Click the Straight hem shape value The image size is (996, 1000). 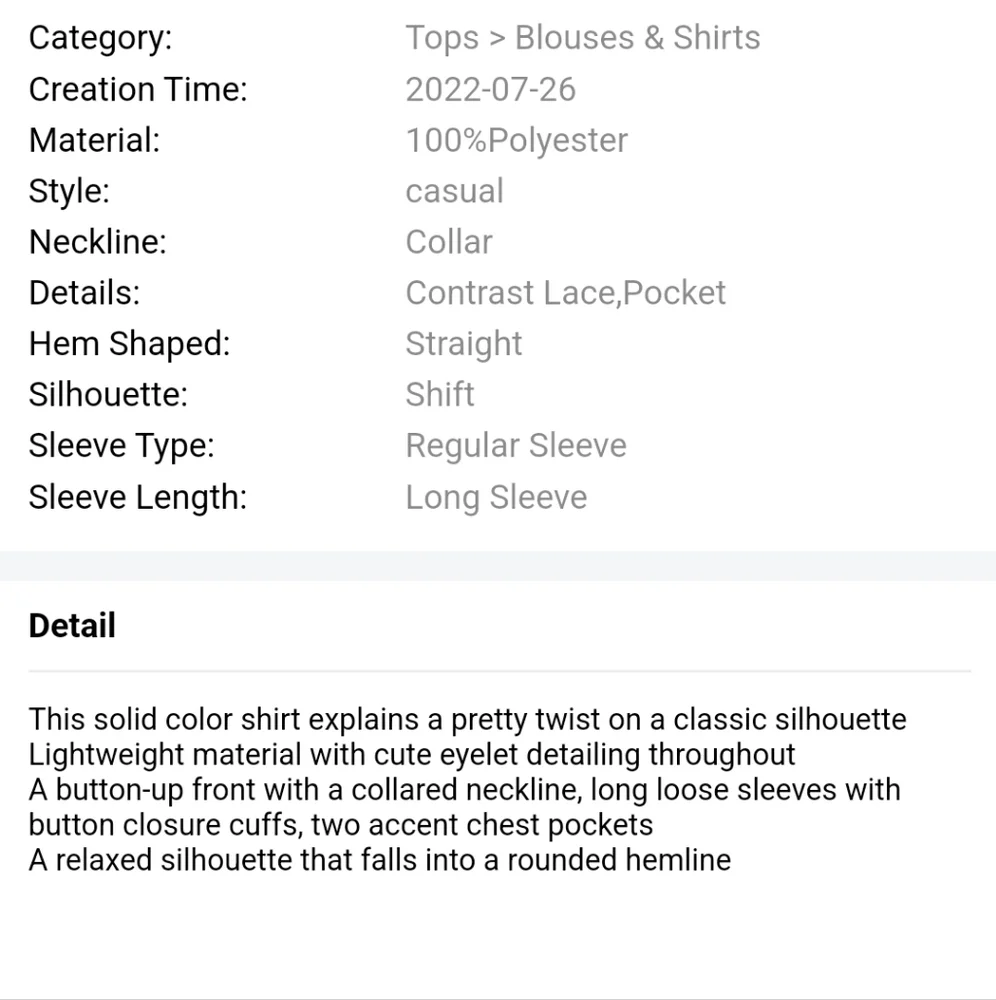464,344
